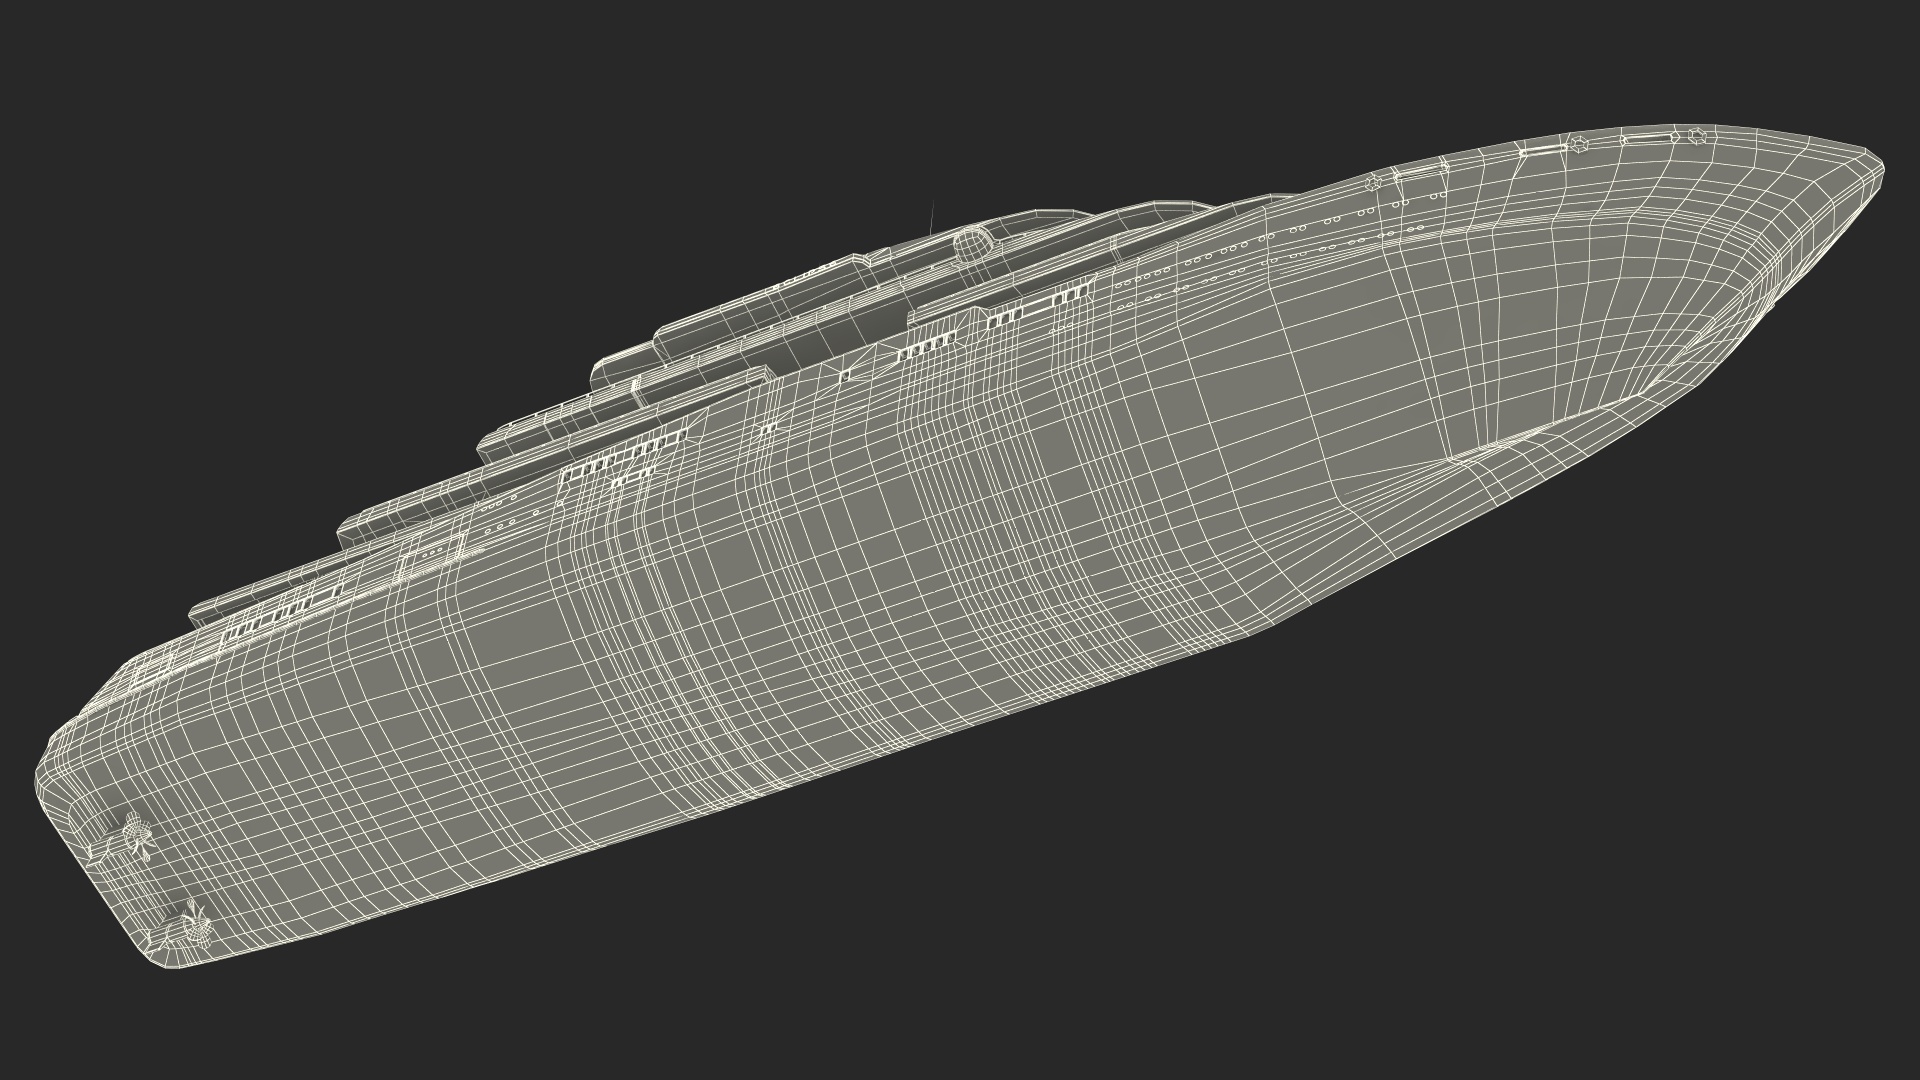Select the radar dome on the superstructure
This screenshot has width=1920, height=1080.
click(971, 241)
